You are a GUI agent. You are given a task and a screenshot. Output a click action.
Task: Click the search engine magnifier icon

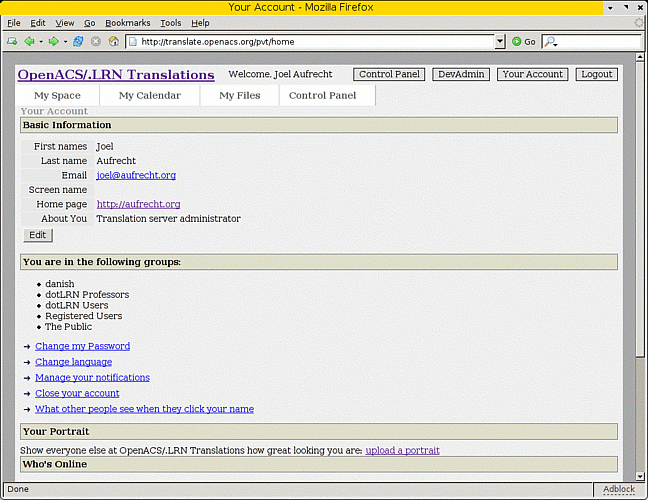pyautogui.click(x=550, y=42)
